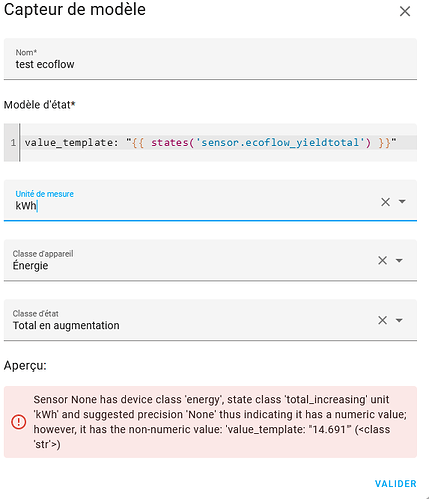Expand the Classe d'état dropdown arrow
Image resolution: width=429 pixels, height=499 pixels.
pos(399,320)
